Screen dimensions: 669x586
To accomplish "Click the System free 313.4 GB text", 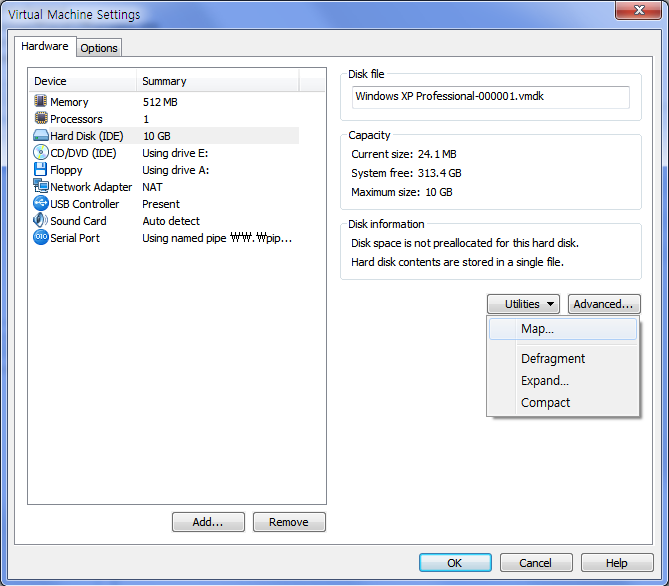I will [407, 173].
